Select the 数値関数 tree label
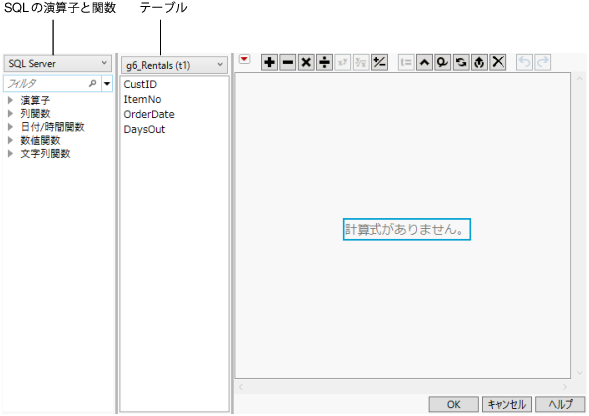This screenshot has height=416, width=589. coord(40,140)
